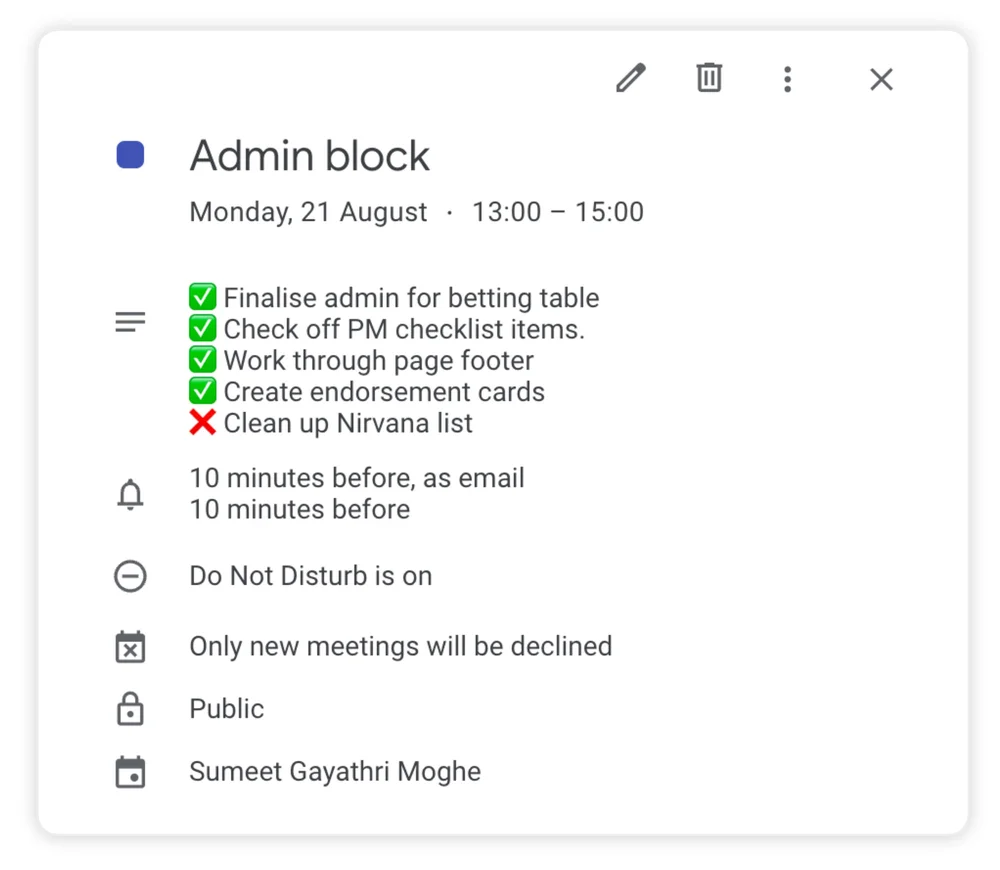Click the blue event color swatch
The image size is (1000, 870).
click(x=129, y=155)
